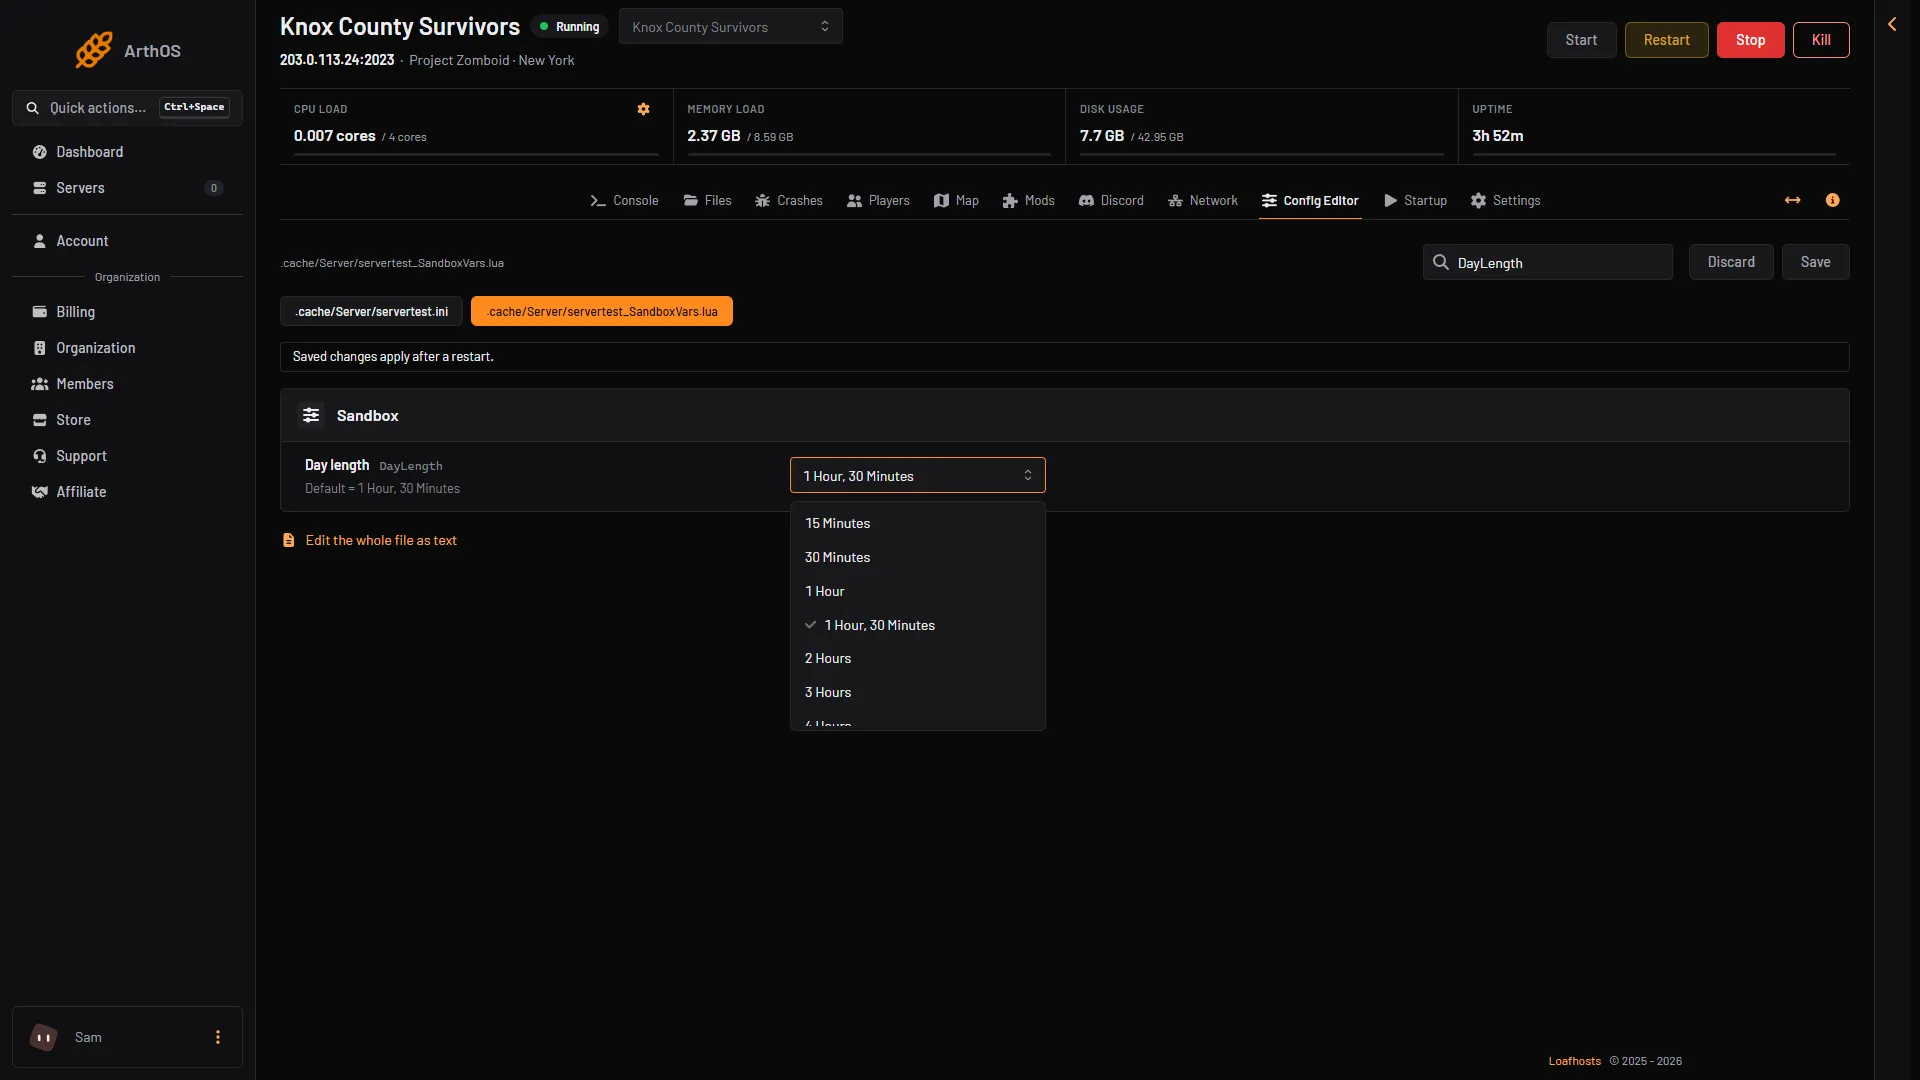Open the Dashboard sidebar item
Viewport: 1920px width, 1080px height.
127,152
